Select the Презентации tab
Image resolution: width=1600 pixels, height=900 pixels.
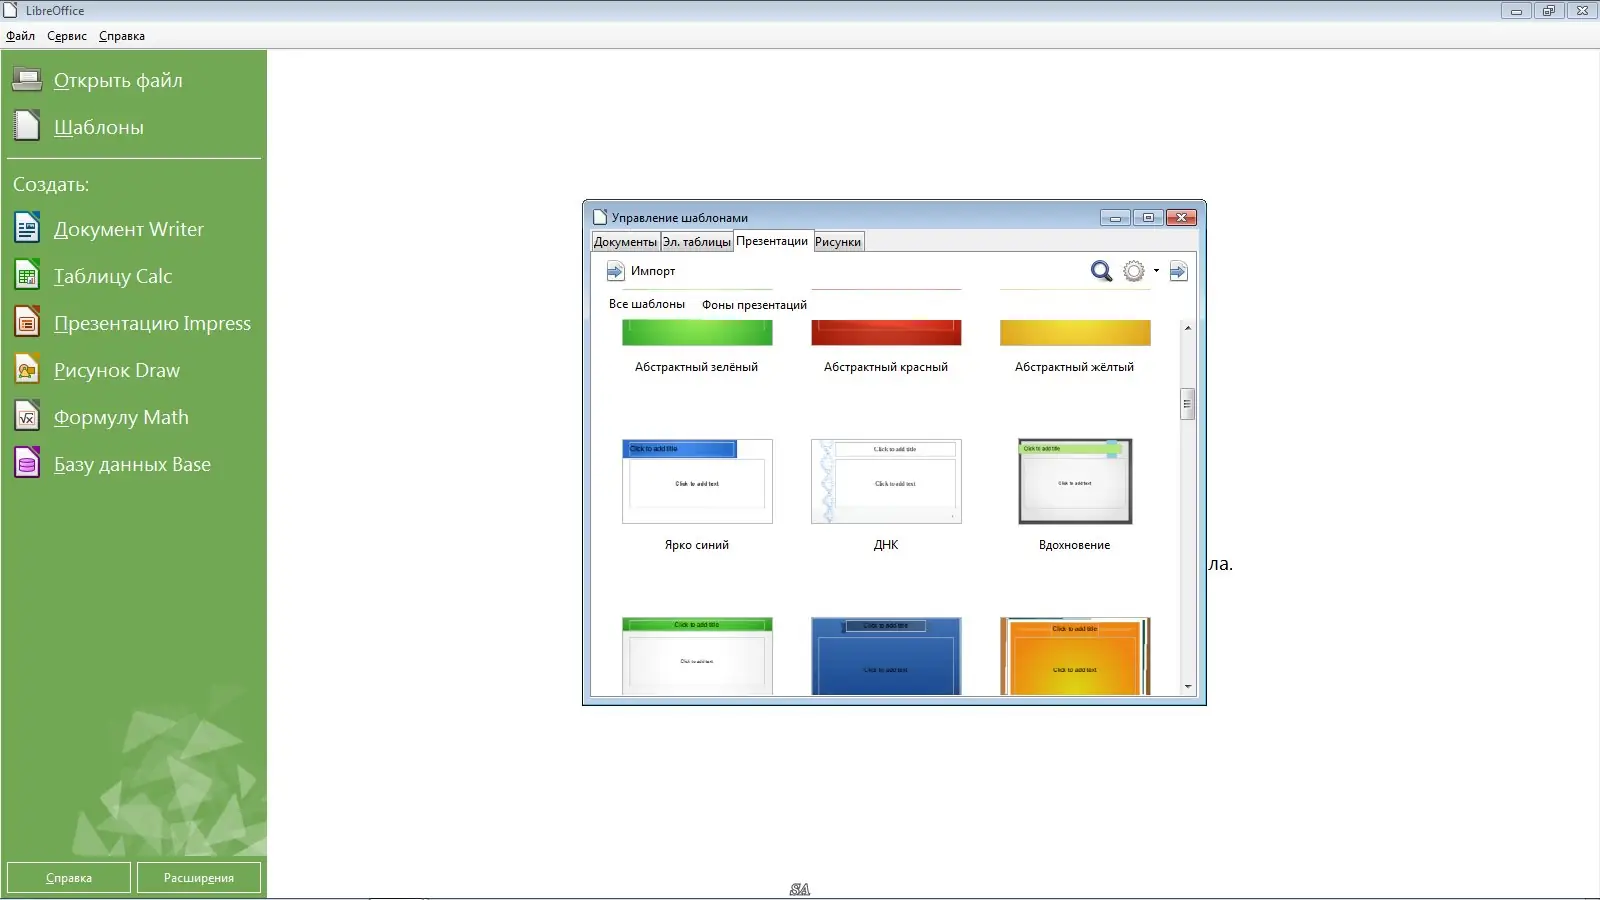click(x=772, y=241)
